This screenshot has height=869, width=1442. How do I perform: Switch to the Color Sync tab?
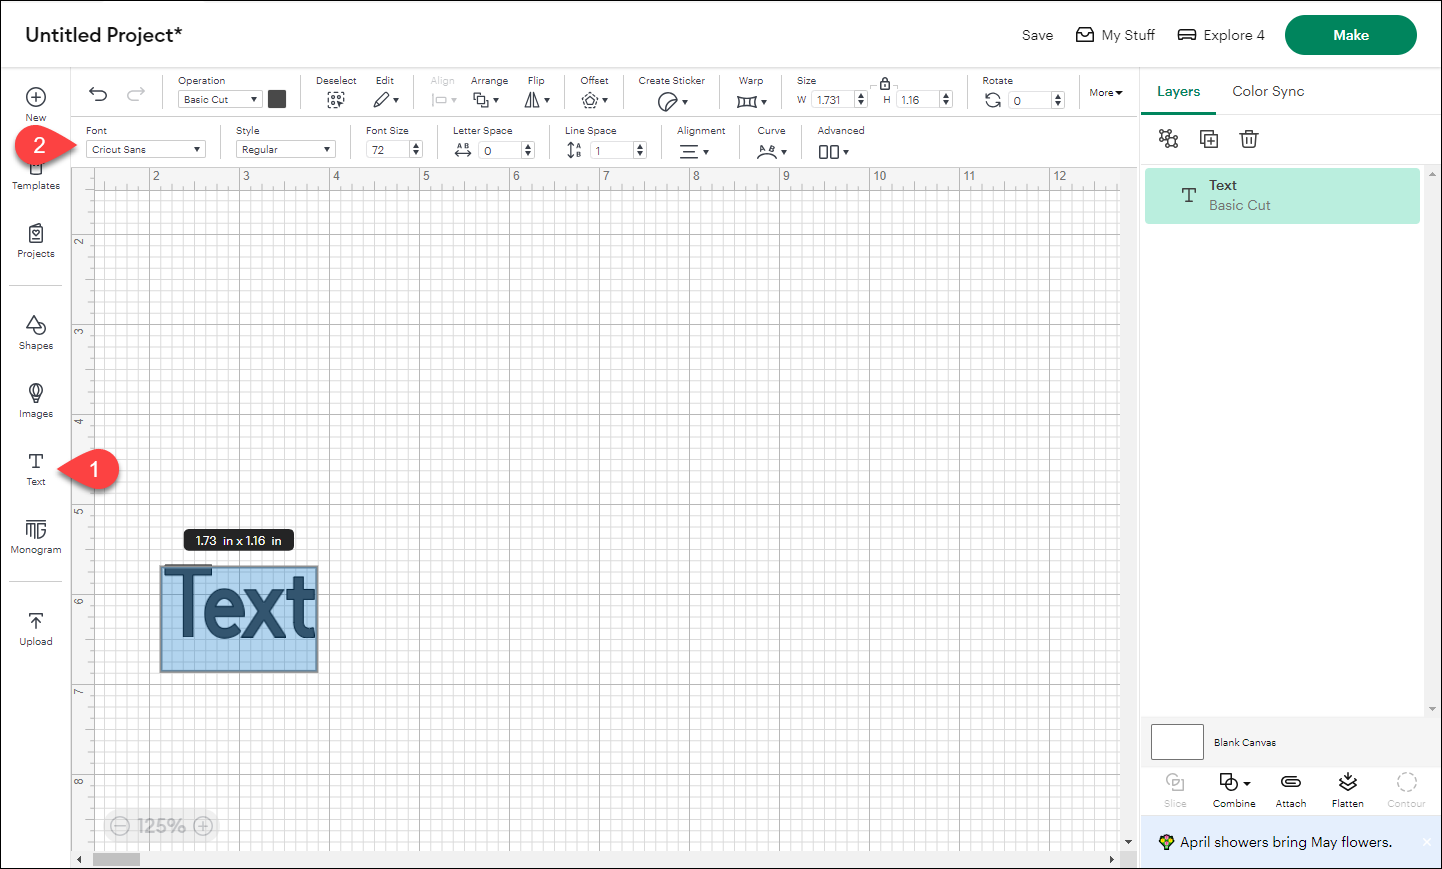pyautogui.click(x=1268, y=91)
